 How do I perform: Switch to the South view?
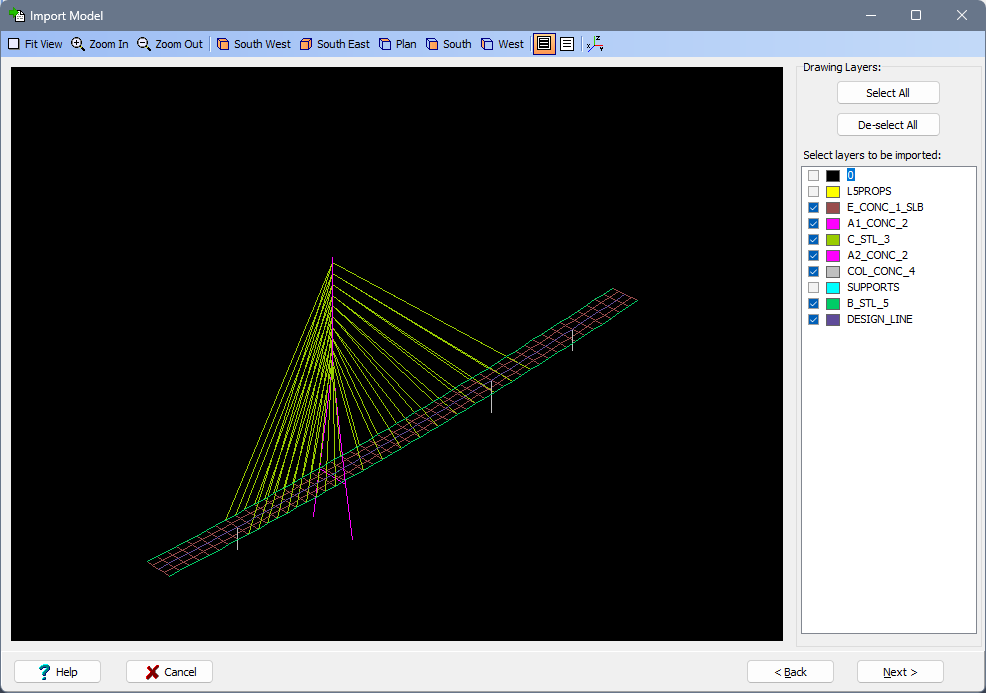448,43
